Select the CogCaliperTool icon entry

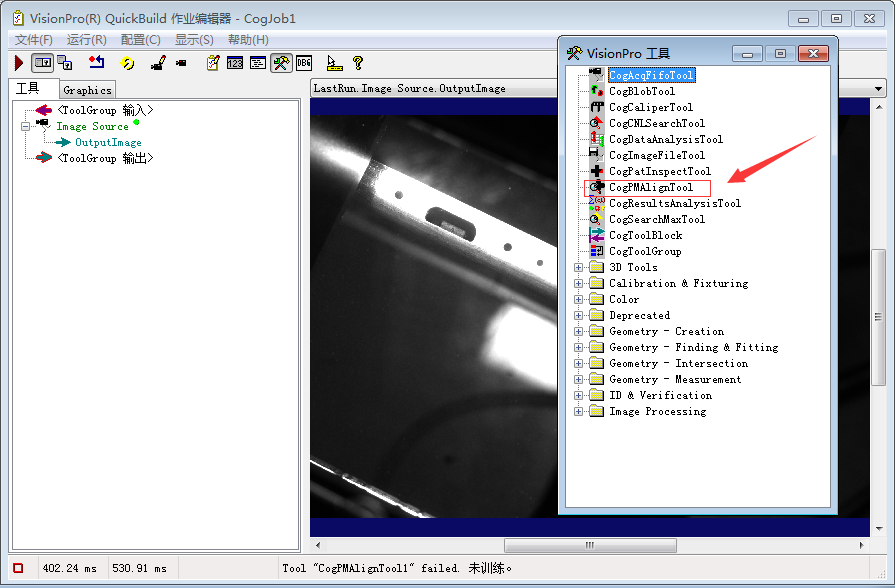click(x=596, y=107)
